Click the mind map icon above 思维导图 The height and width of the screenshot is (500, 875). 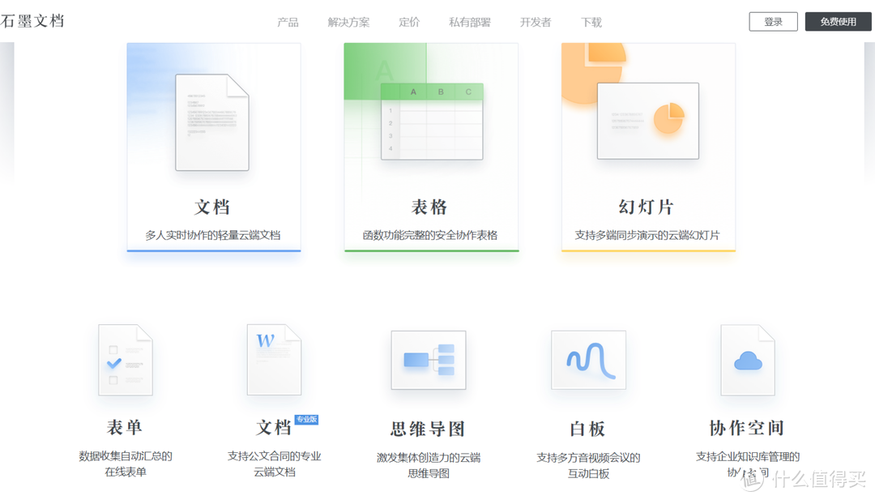tap(429, 360)
